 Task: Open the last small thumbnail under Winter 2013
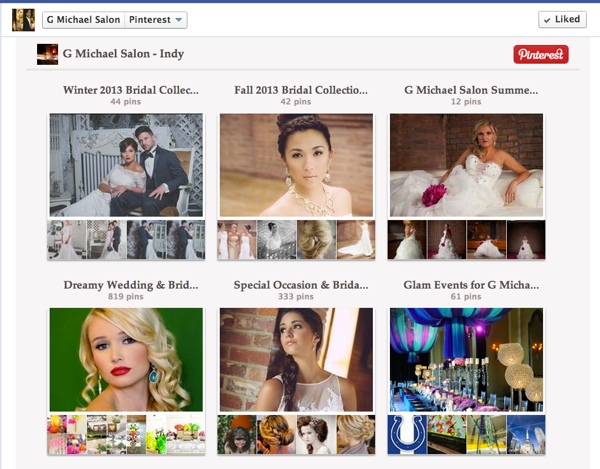tap(186, 240)
